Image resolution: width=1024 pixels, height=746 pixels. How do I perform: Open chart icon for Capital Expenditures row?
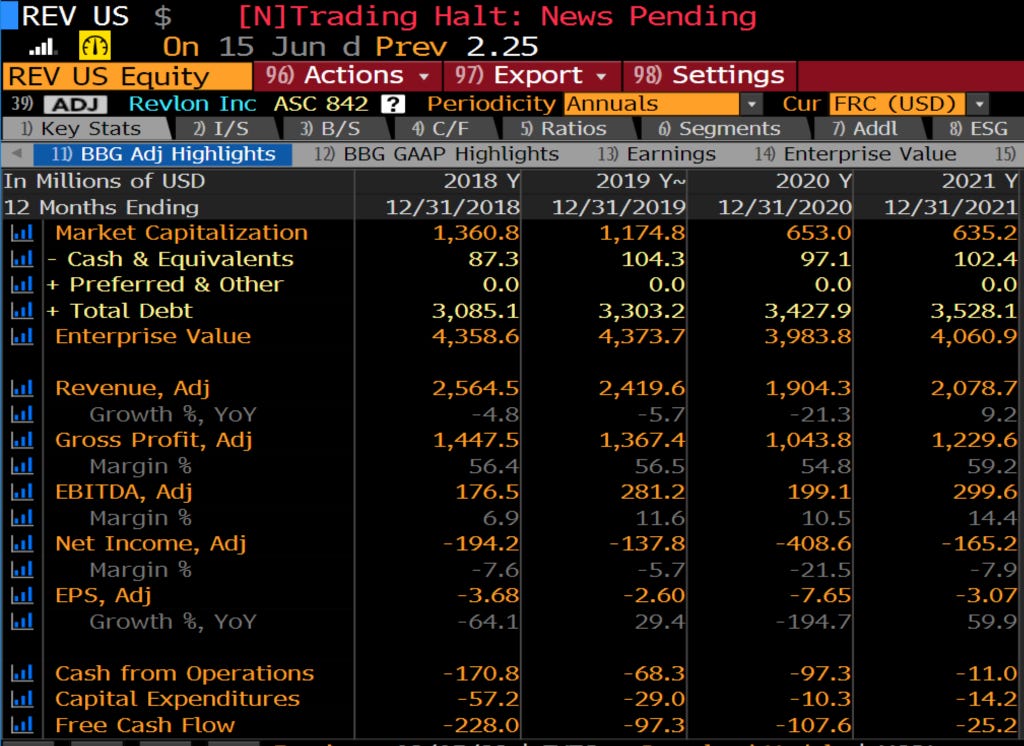(x=22, y=699)
